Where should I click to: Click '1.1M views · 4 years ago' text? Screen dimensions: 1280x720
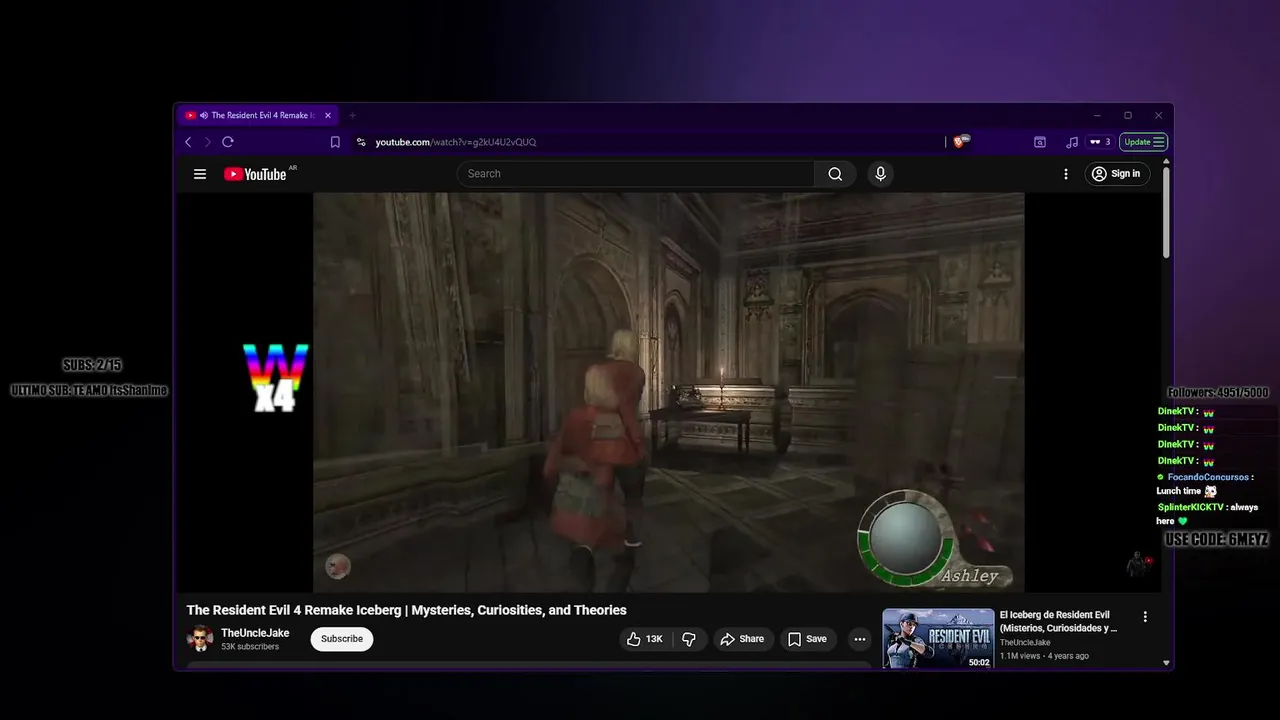[1044, 656]
